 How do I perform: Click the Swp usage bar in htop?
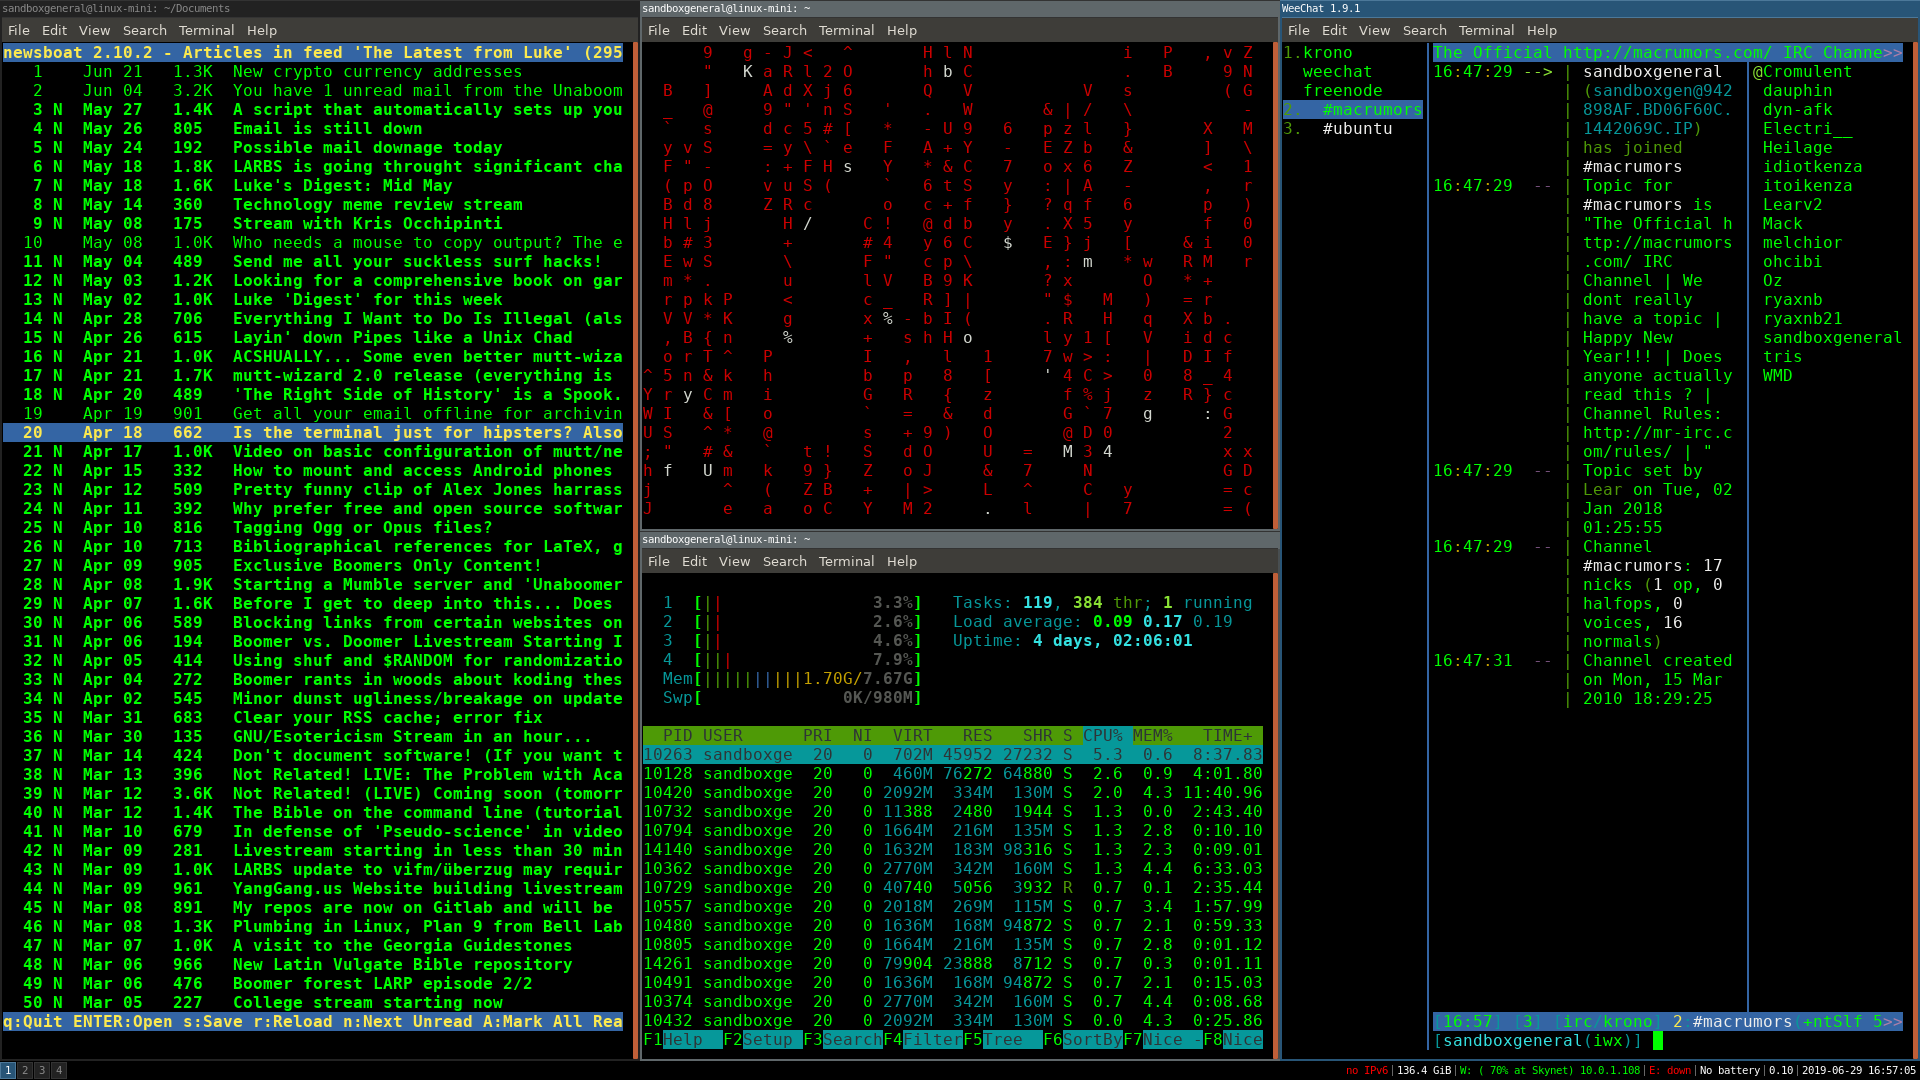(x=792, y=698)
